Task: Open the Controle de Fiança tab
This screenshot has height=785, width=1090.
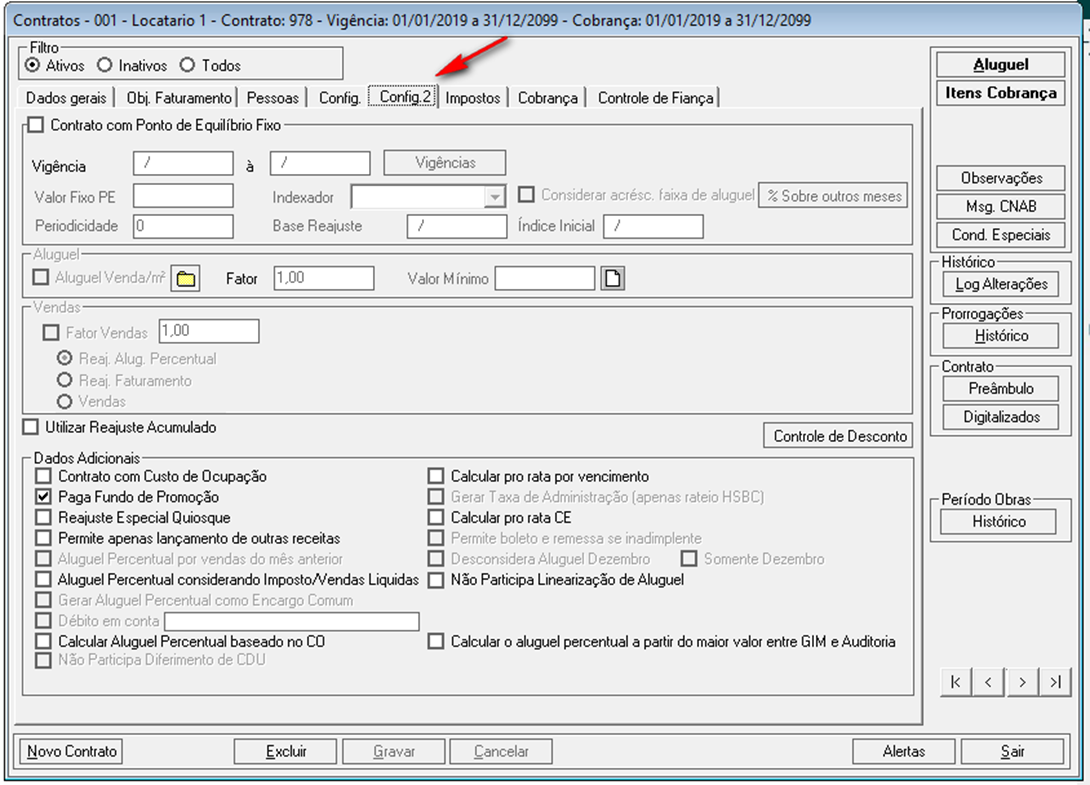Action: click(x=655, y=98)
